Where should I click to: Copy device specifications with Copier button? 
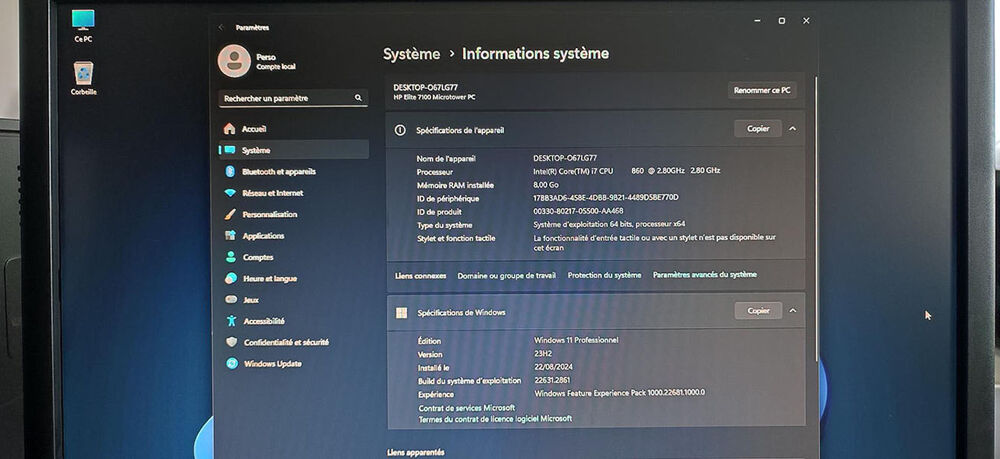click(x=758, y=129)
